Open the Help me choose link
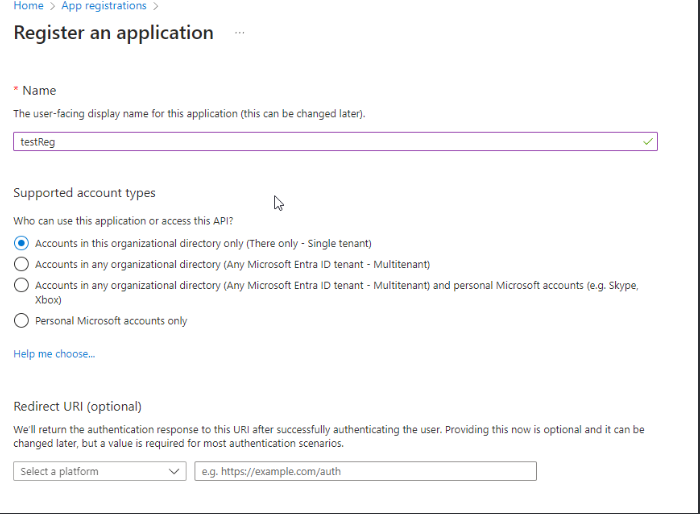The height and width of the screenshot is (514, 700). tap(54, 354)
